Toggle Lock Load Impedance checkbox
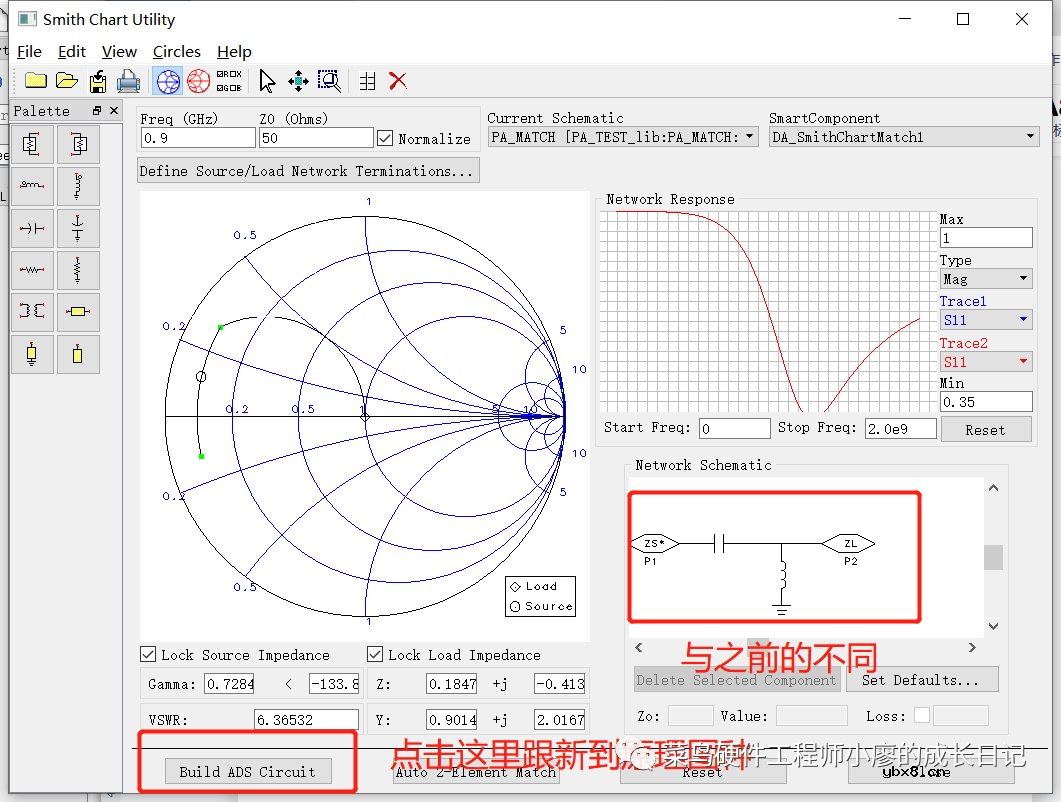This screenshot has height=802, width=1061. pos(376,655)
